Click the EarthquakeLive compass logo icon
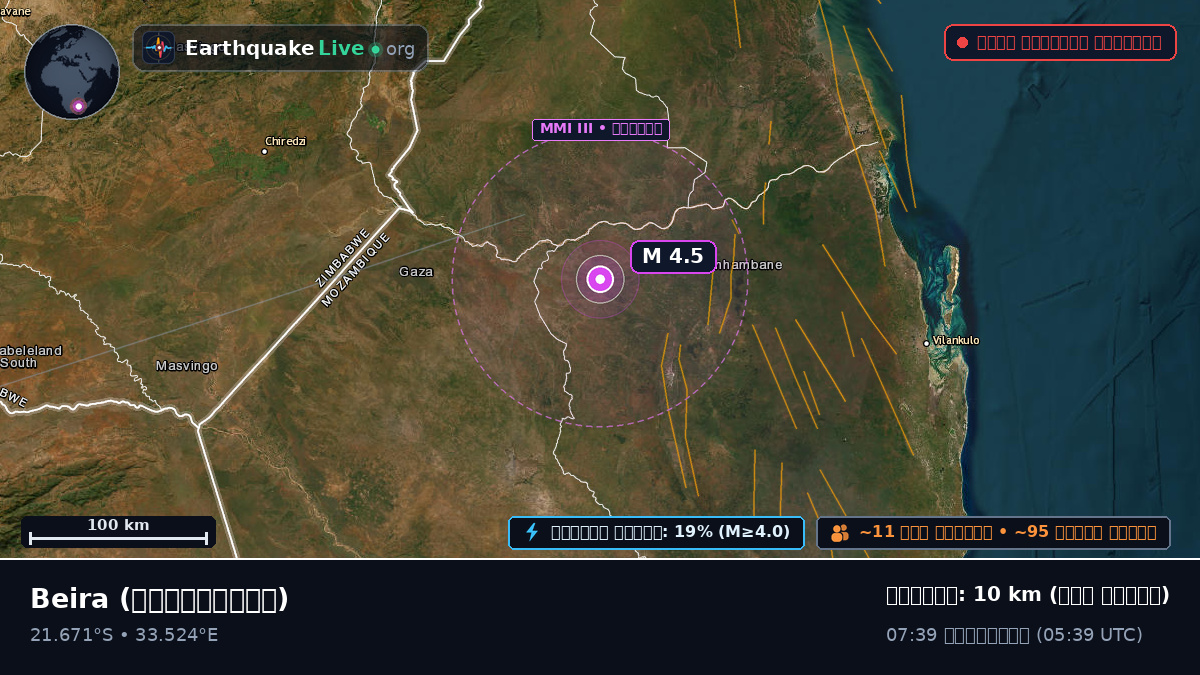Screen dimensions: 1200x675 (x=158, y=48)
